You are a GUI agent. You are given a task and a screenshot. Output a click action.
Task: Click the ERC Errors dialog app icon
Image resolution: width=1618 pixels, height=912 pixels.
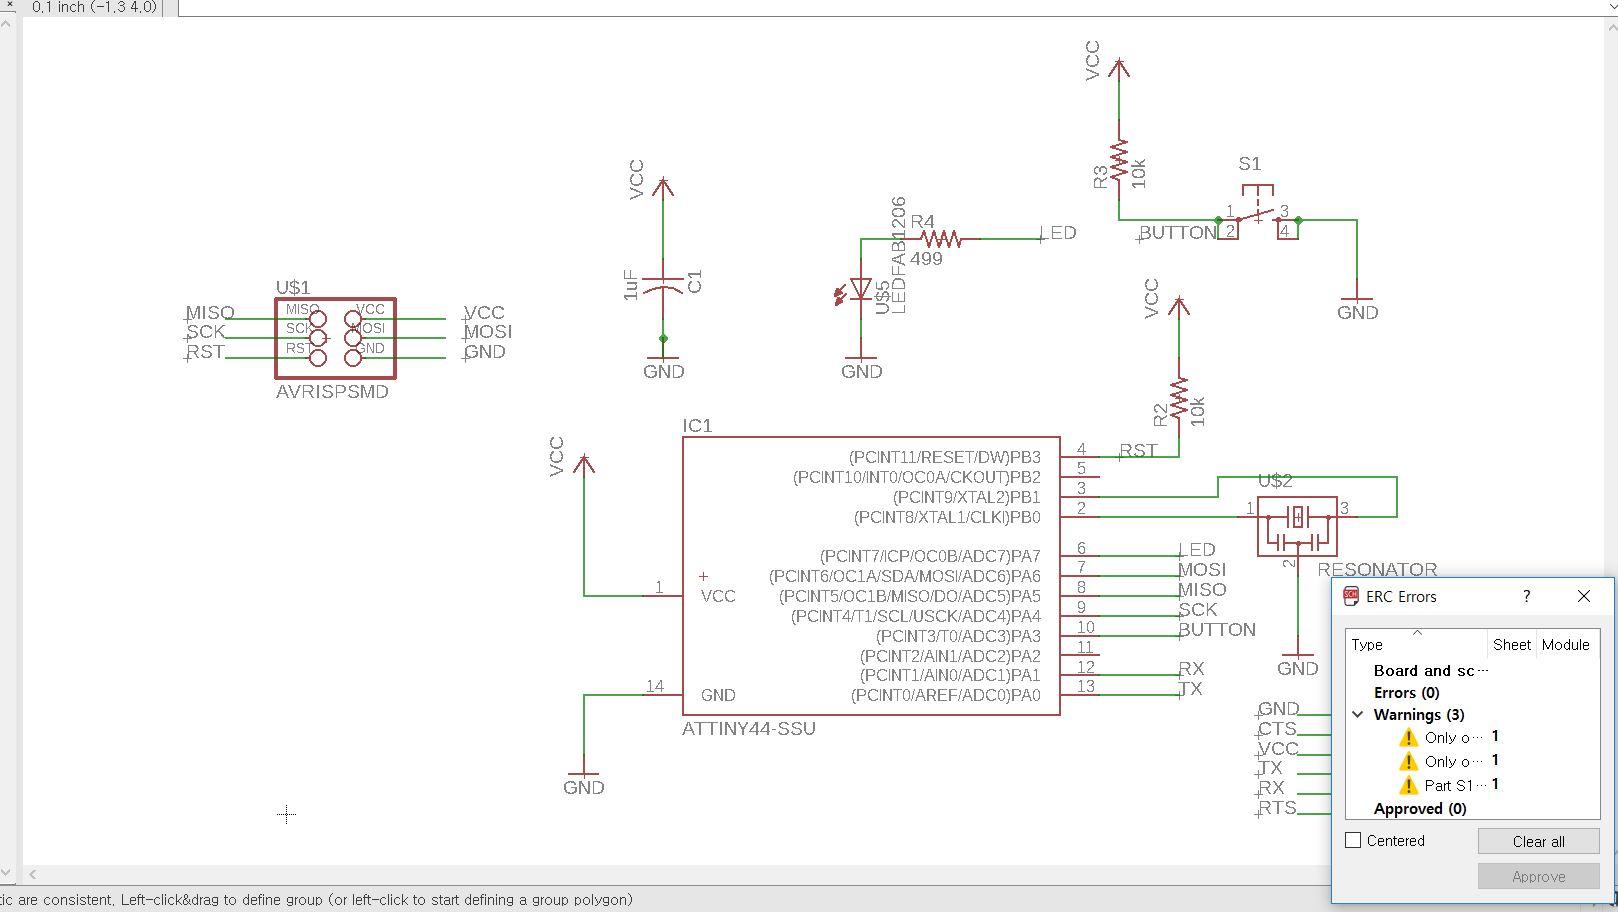click(x=1351, y=596)
